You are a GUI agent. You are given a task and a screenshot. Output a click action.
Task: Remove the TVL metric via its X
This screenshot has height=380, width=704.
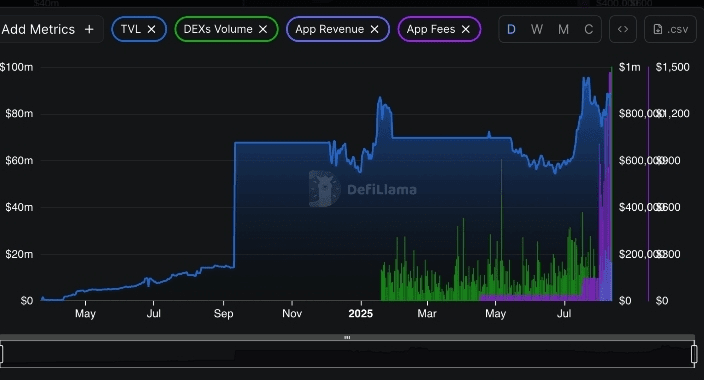coord(152,29)
